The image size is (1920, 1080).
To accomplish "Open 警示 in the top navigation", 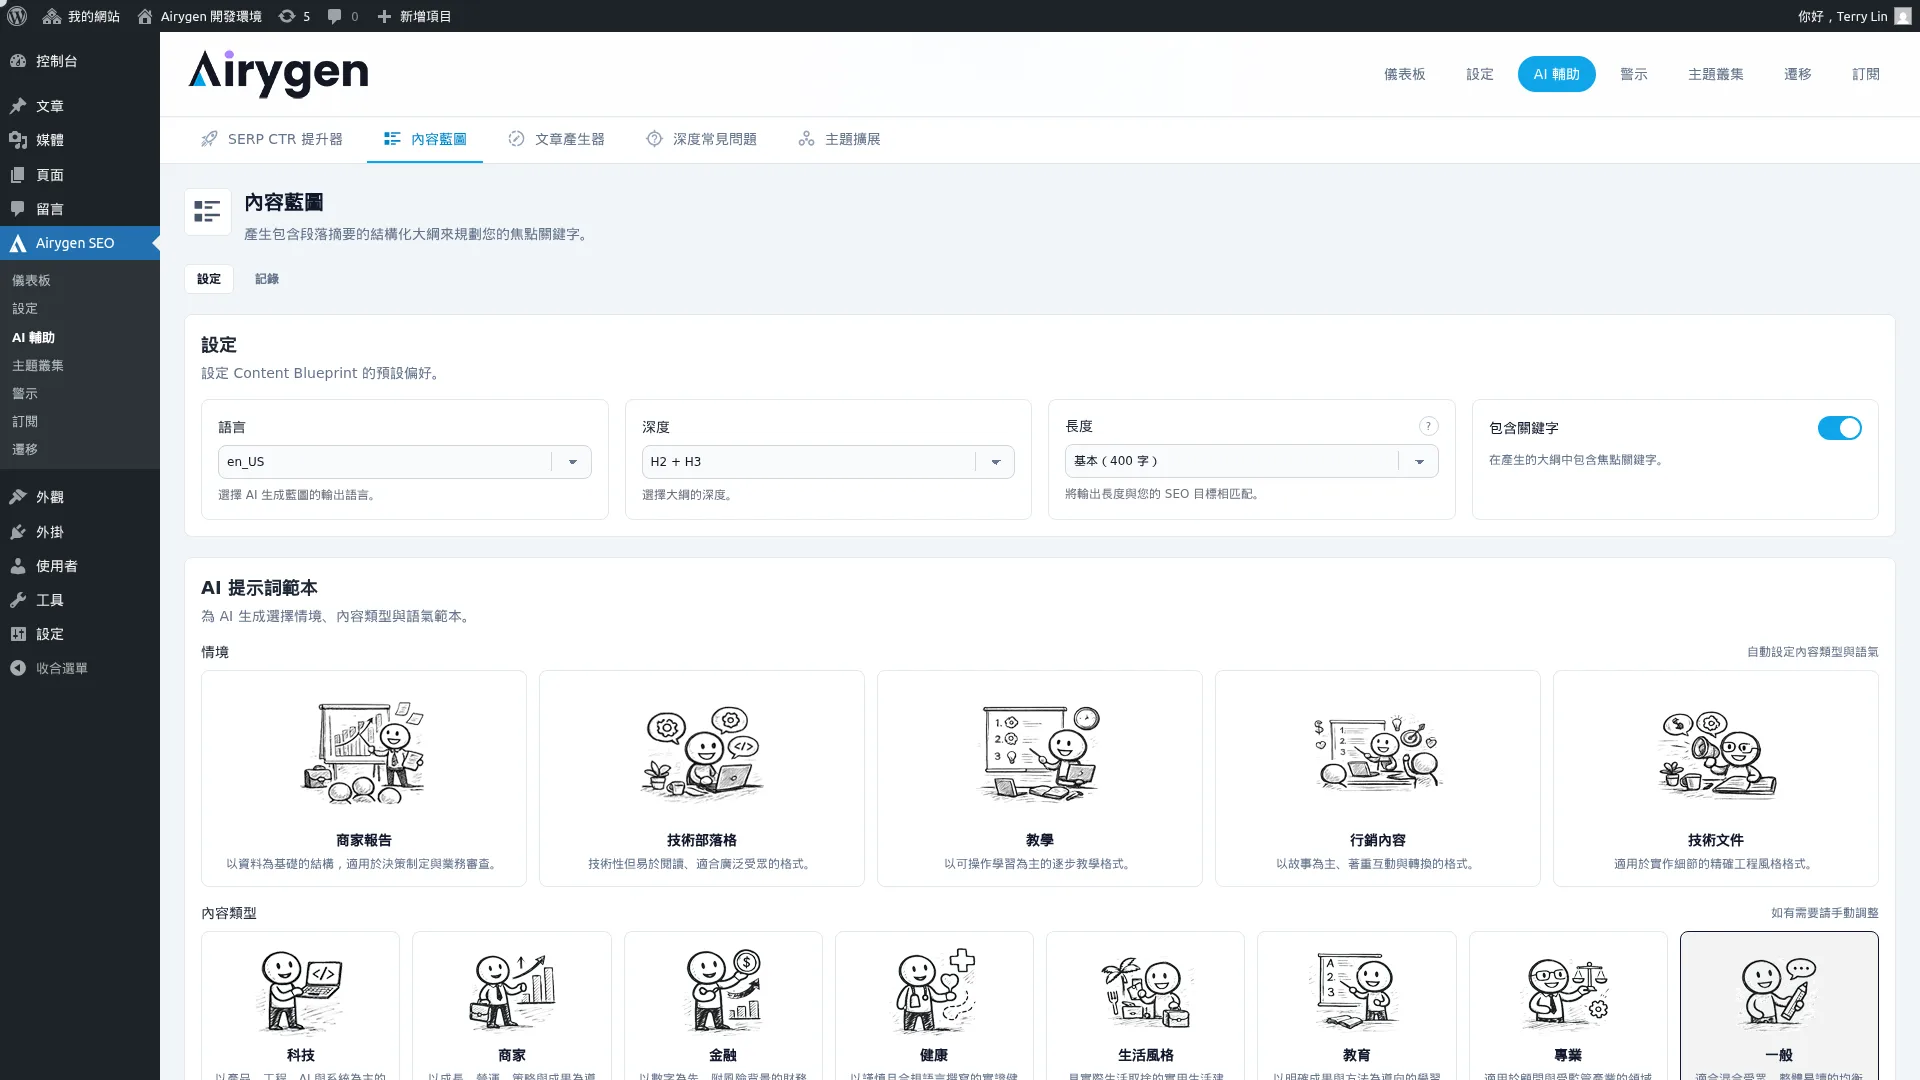I will click(x=1633, y=74).
